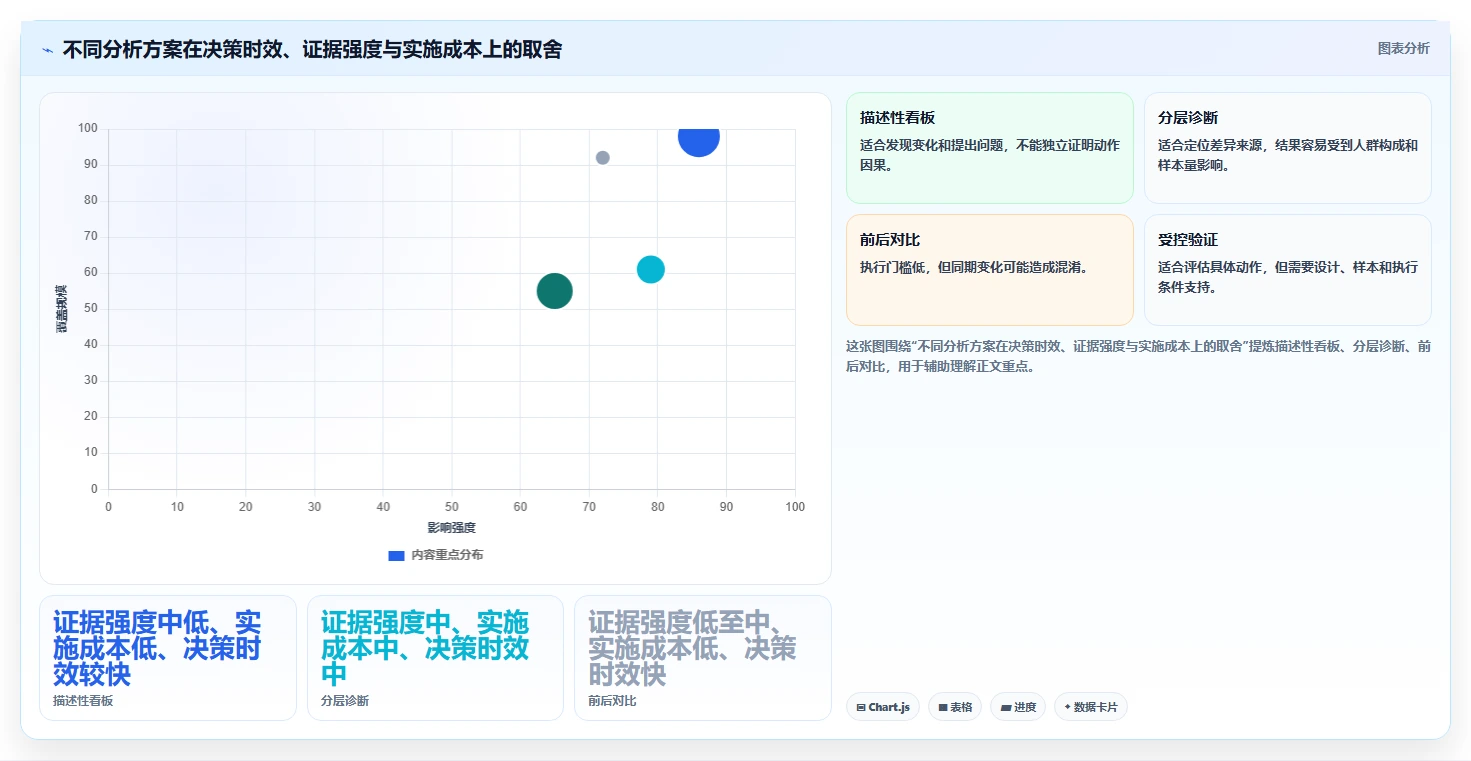
Task: Click the gray stat card labeled 前后对比
Action: click(x=703, y=658)
